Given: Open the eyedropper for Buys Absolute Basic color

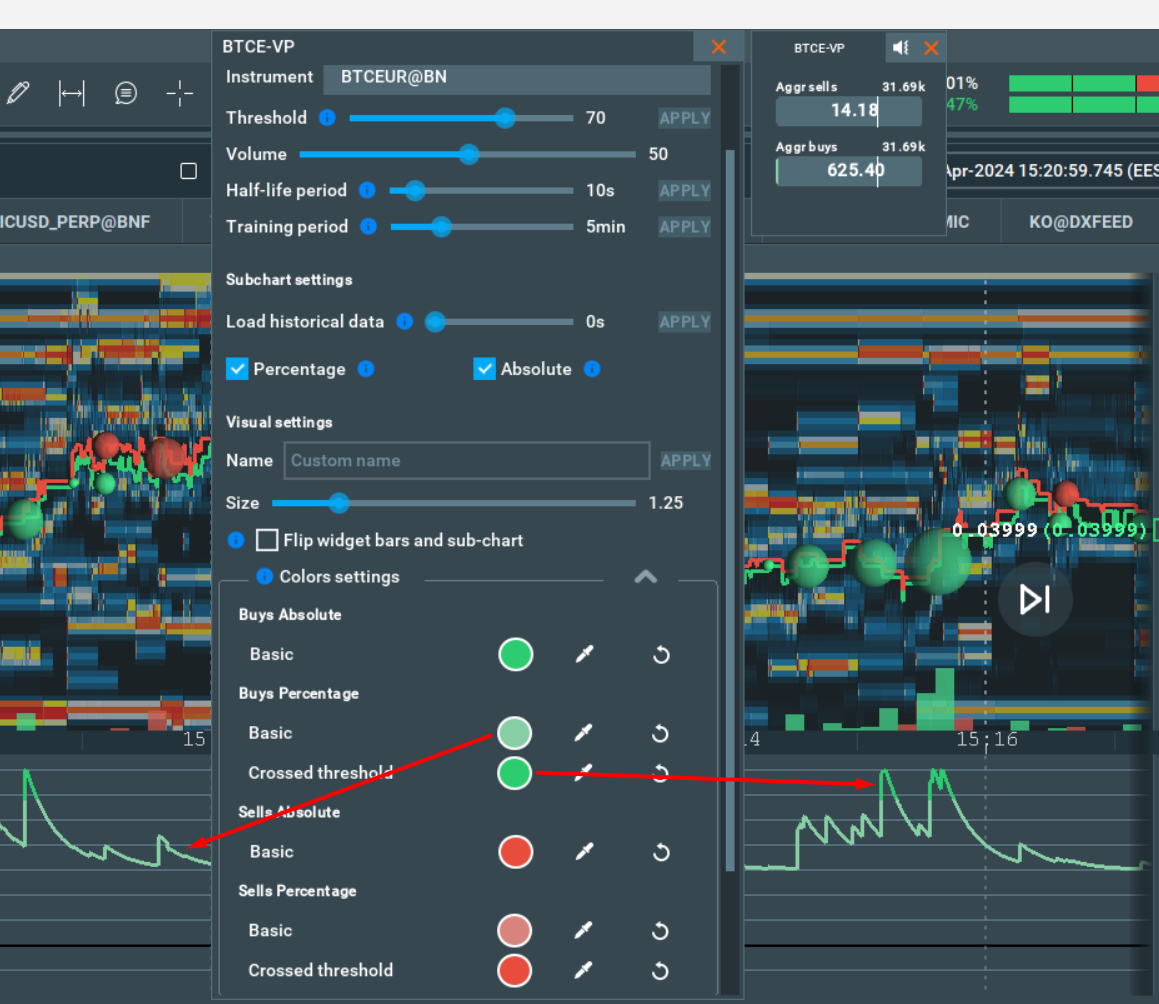Looking at the screenshot, I should tap(584, 654).
